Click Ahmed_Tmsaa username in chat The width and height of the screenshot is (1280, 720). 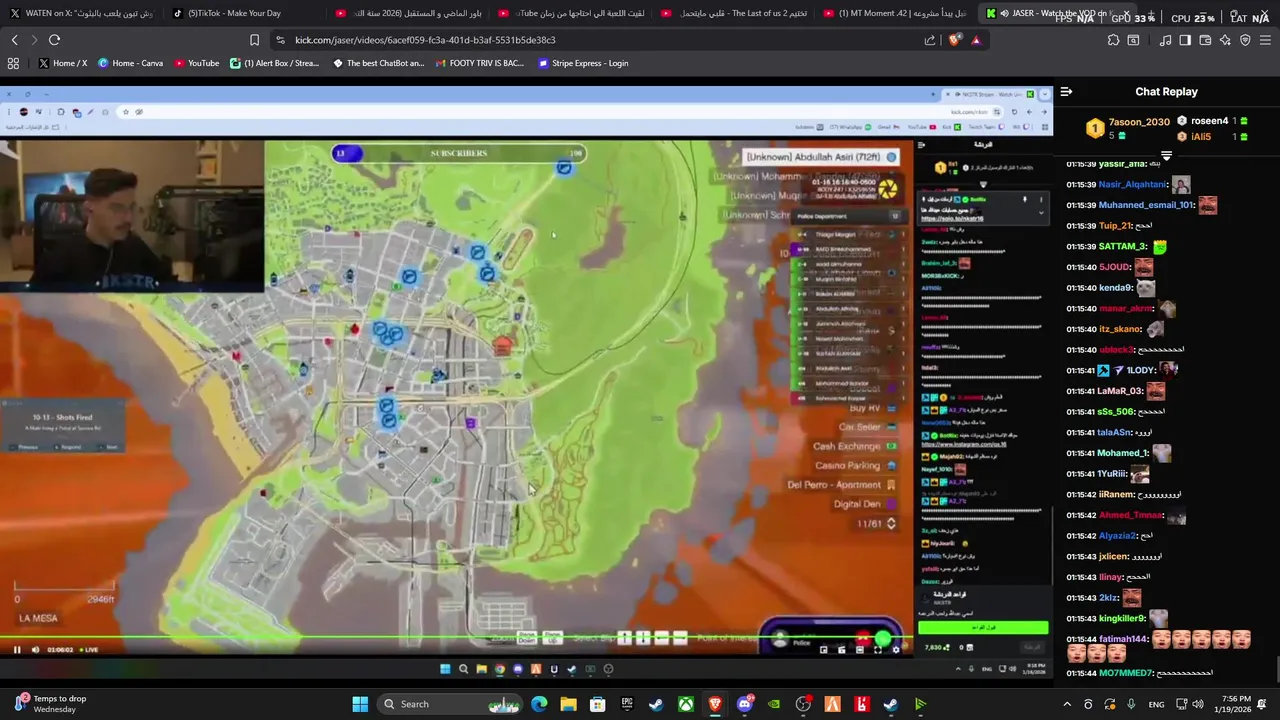tap(1131, 515)
